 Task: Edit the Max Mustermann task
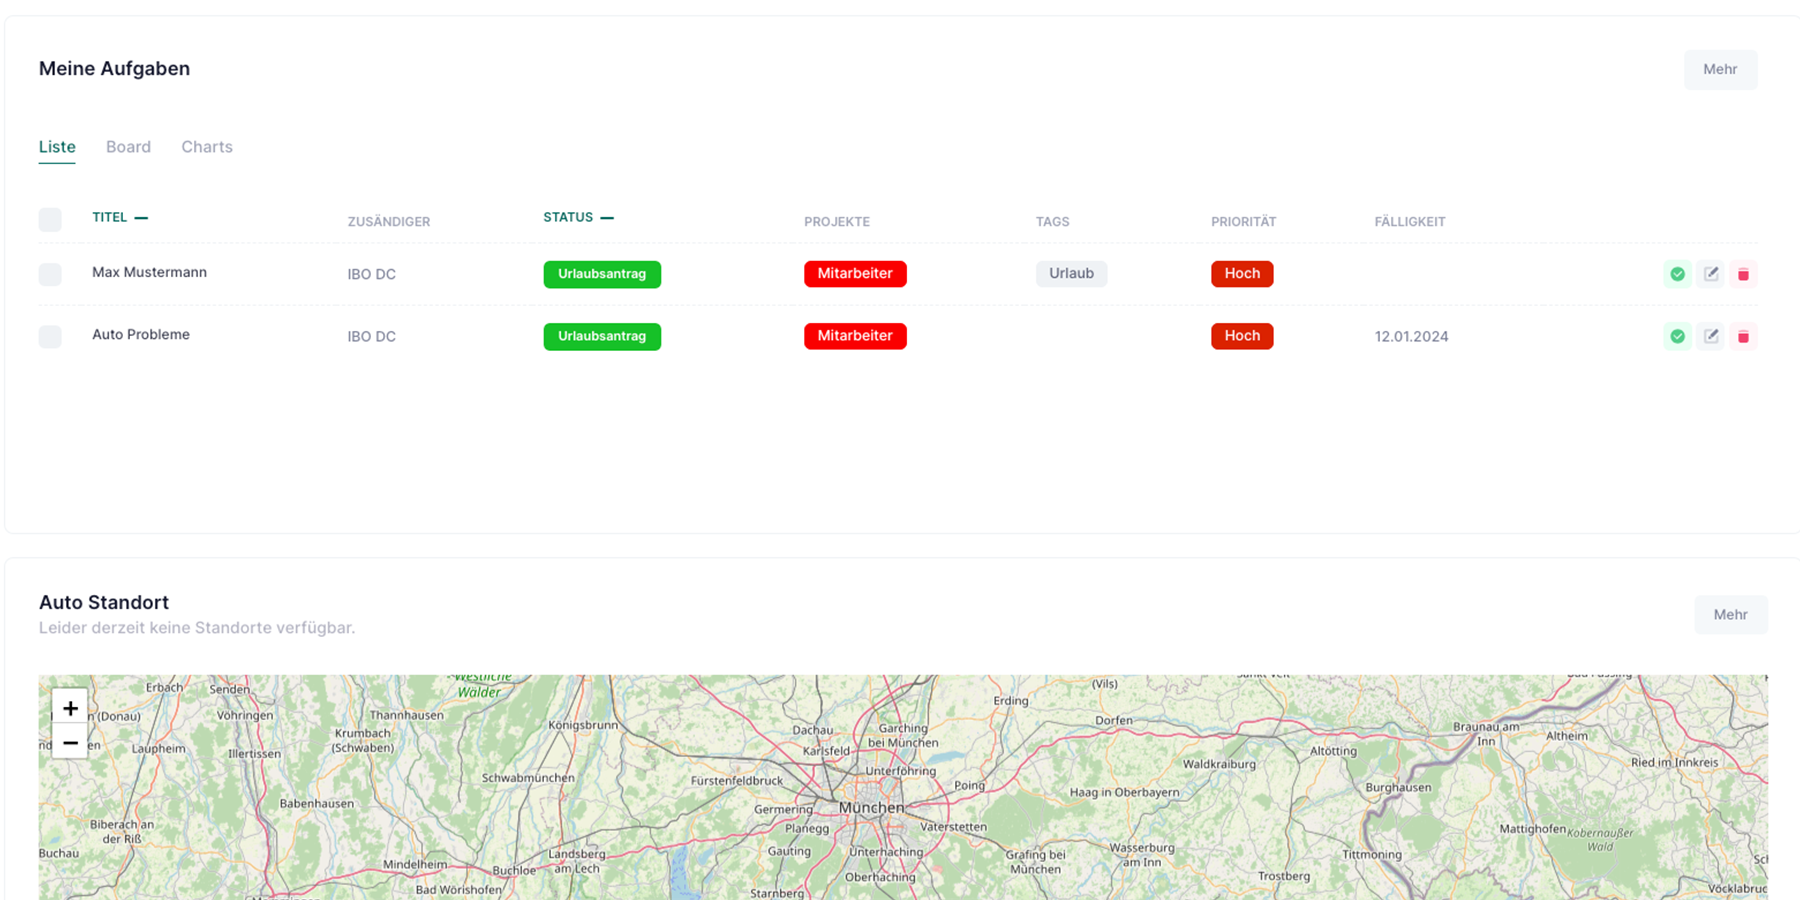[x=1711, y=274]
